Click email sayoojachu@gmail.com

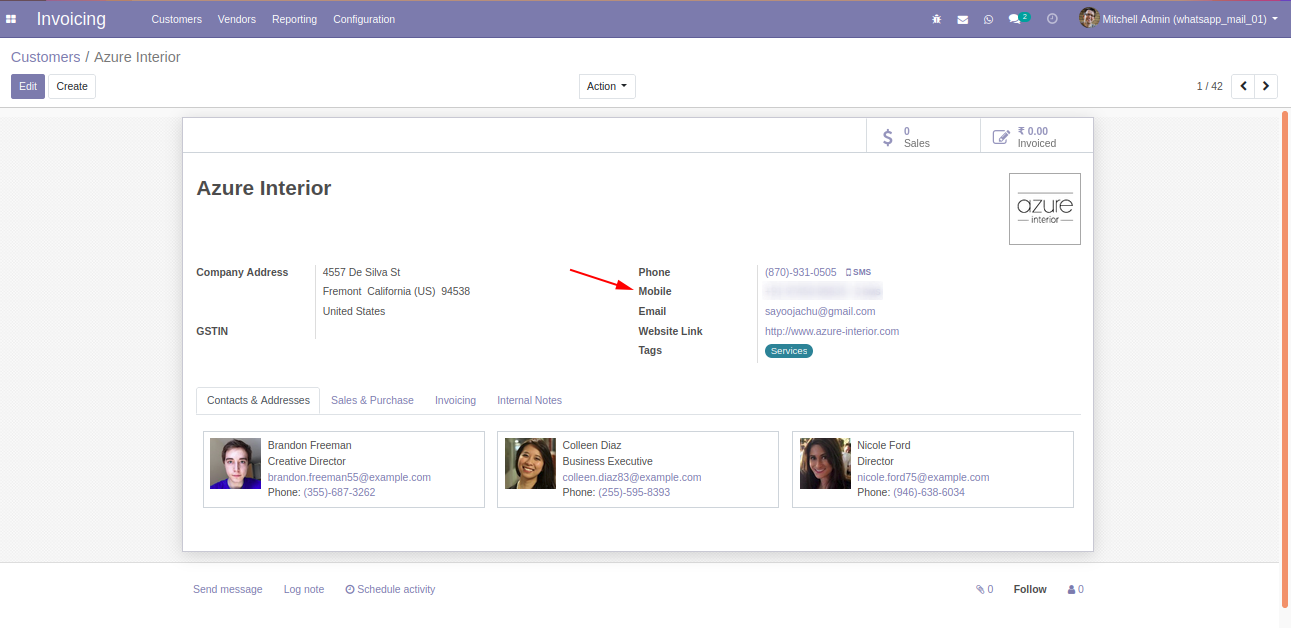pos(820,311)
